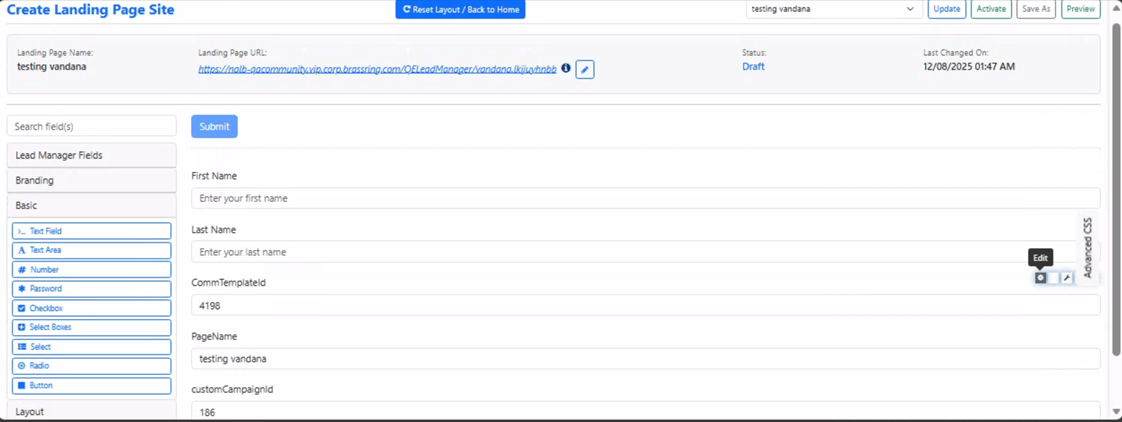Select the Checkbox component in Basic panel
The width and height of the screenshot is (1122, 422).
click(x=91, y=308)
